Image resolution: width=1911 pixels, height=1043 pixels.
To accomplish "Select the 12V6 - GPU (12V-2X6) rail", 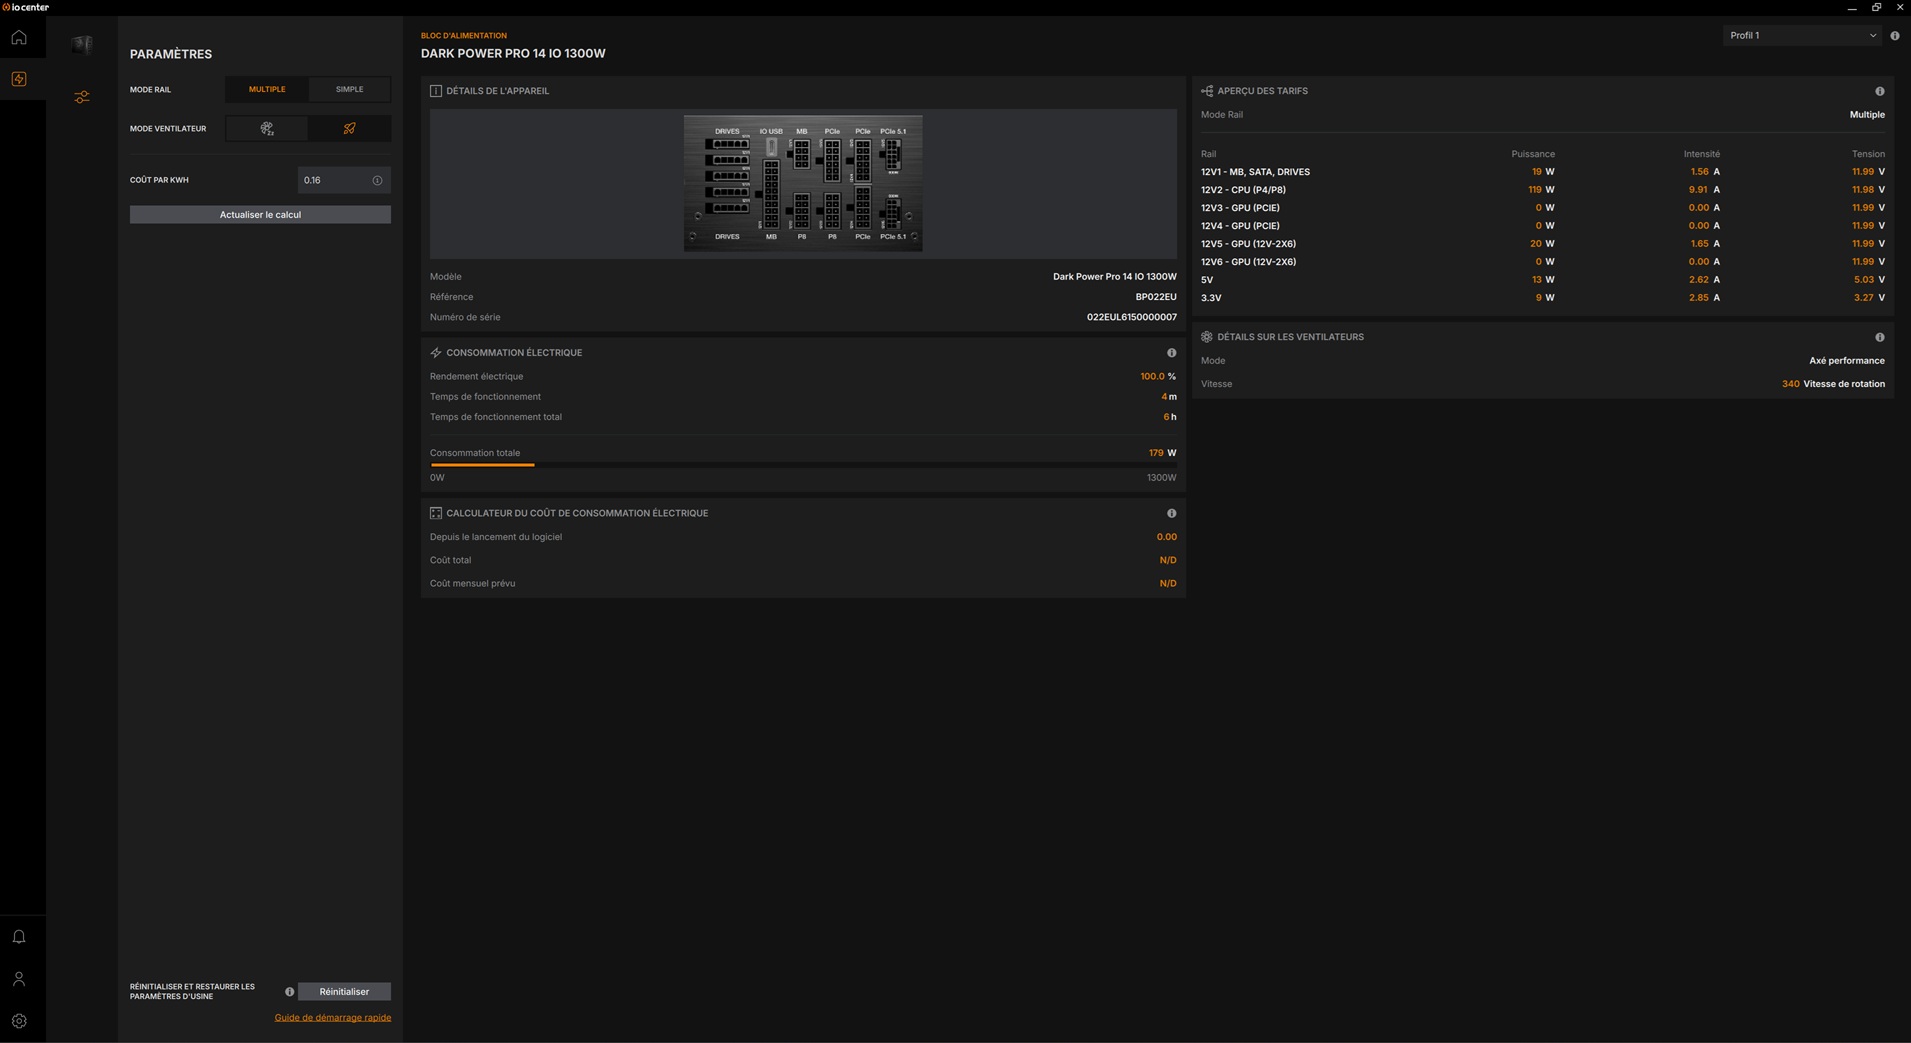I will [1543, 262].
